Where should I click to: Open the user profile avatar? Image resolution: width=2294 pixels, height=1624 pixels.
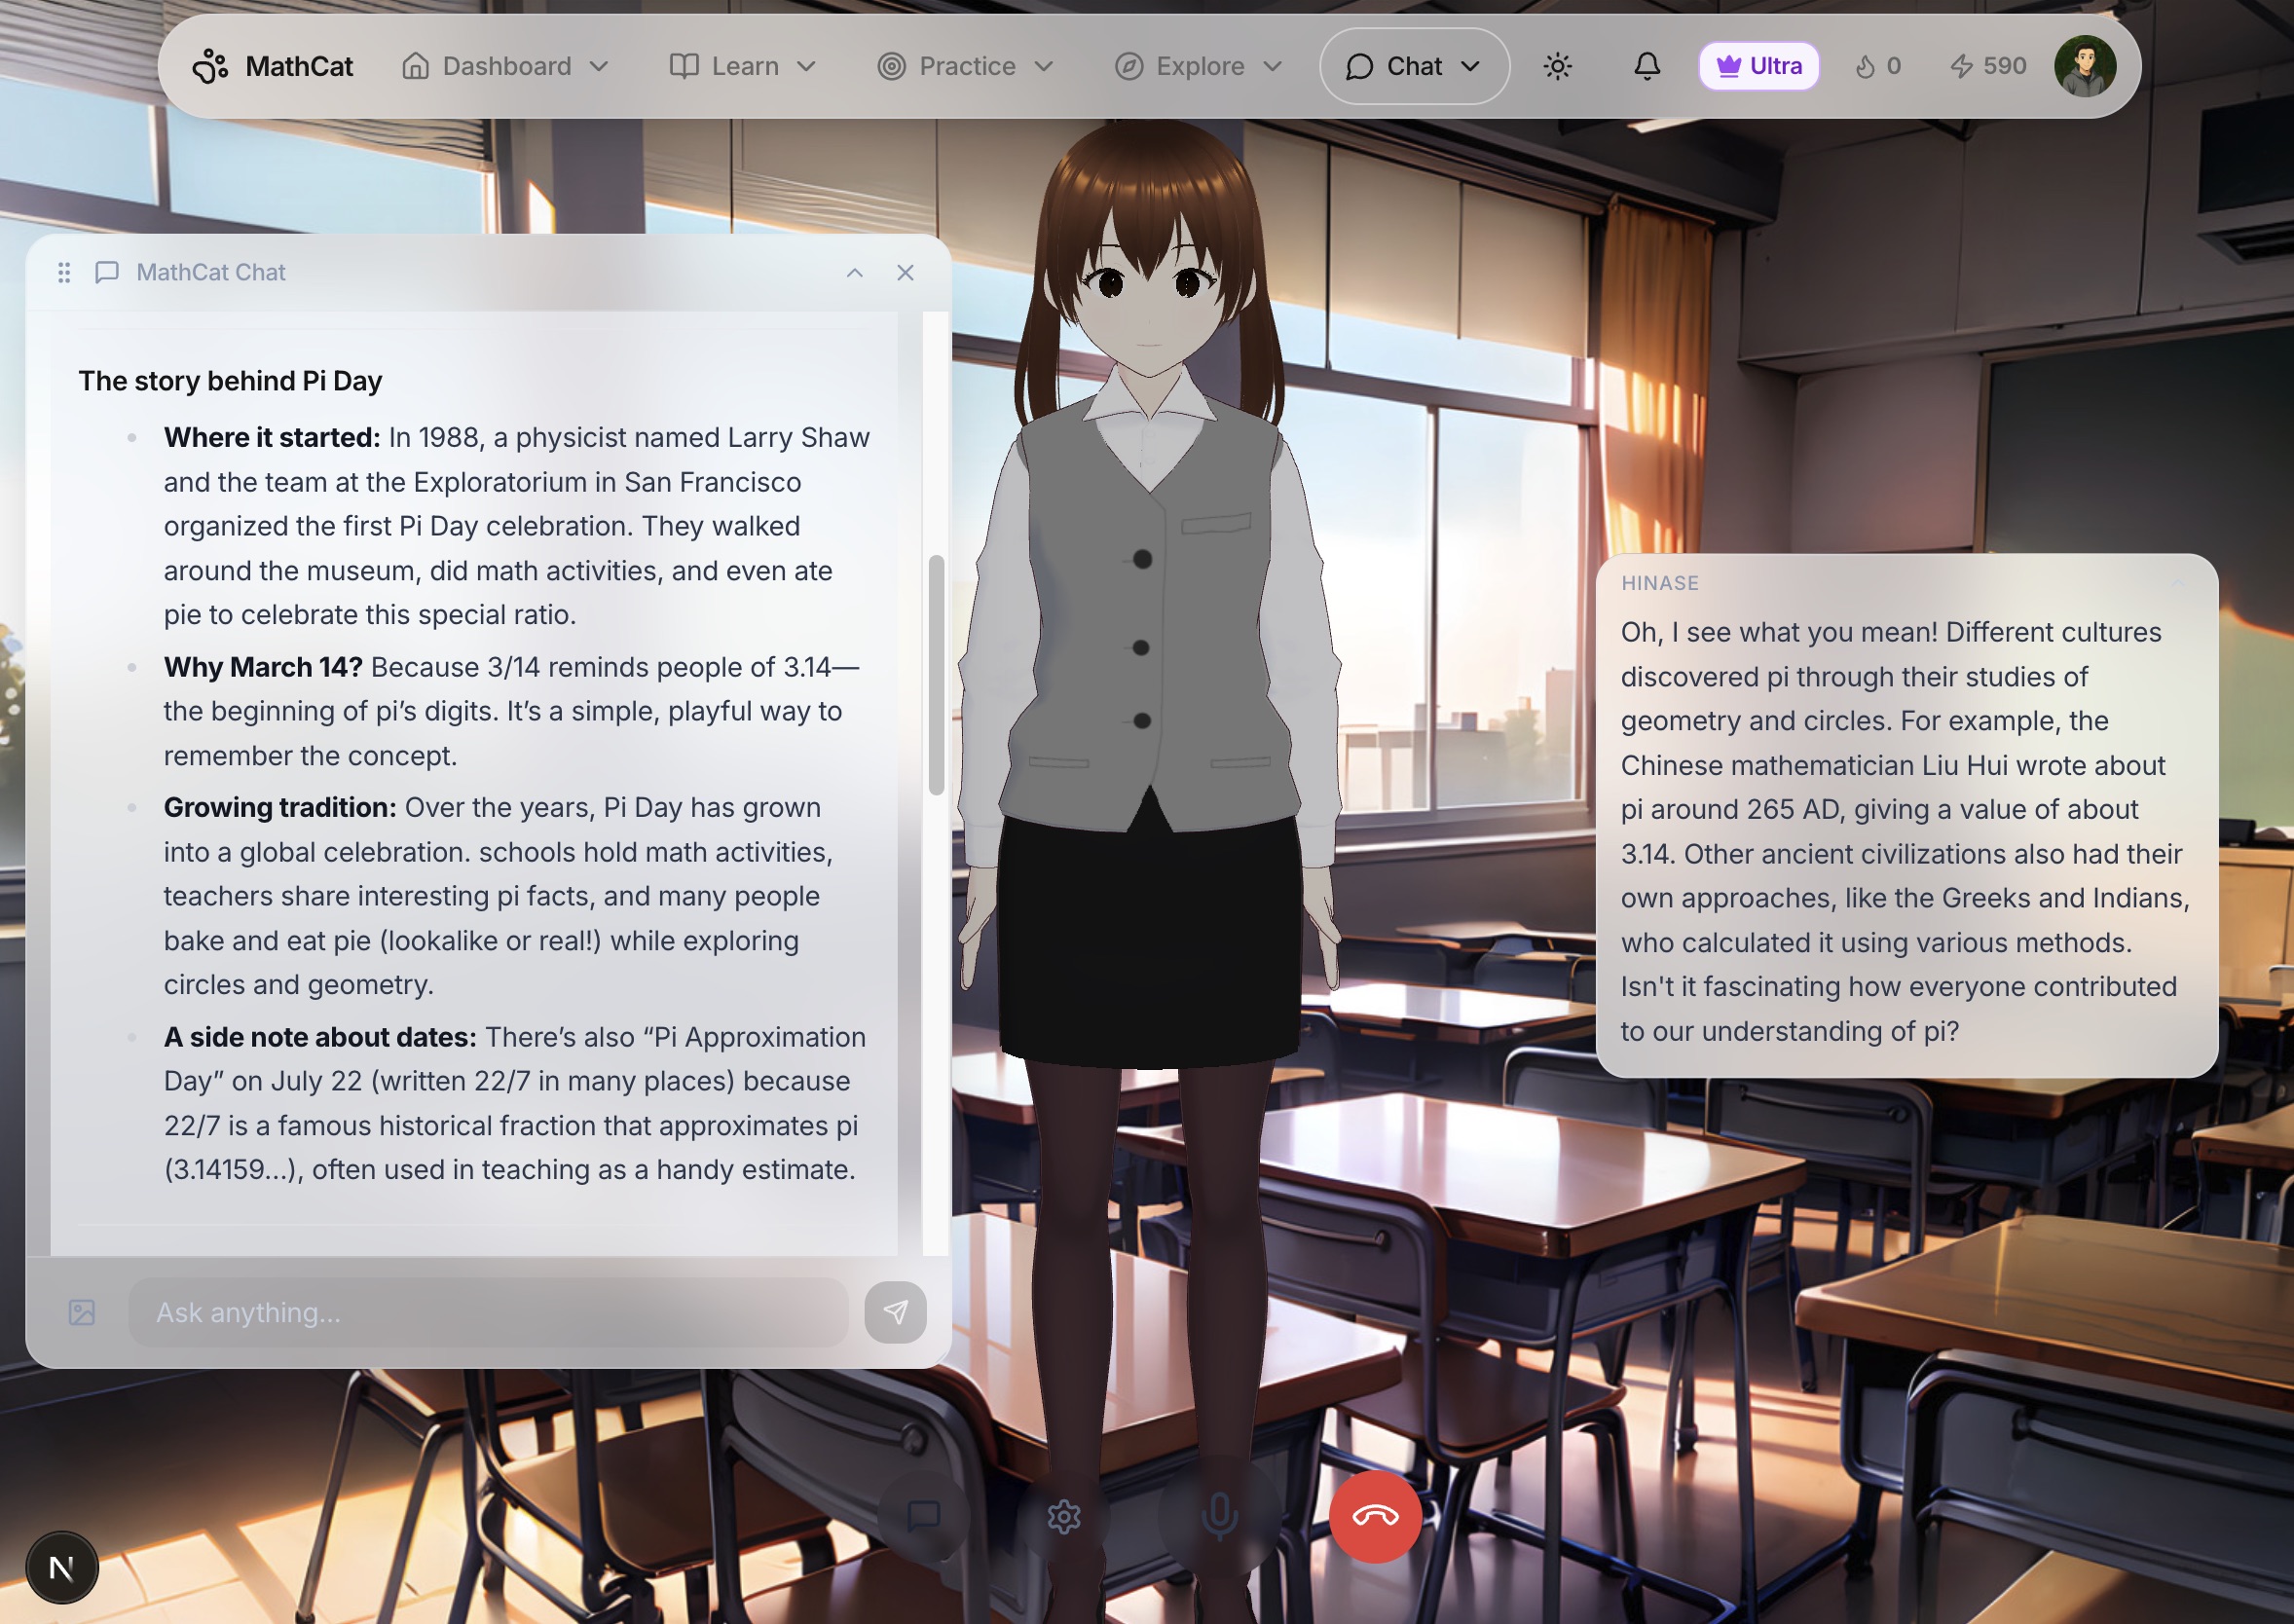(2084, 66)
